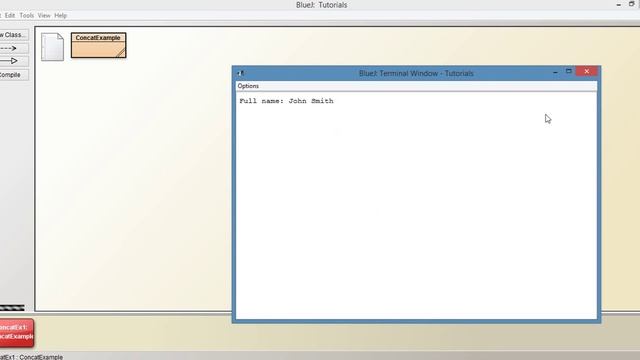Click the BlueJ Terminal Window title bar
Screen dimensions: 640x360
416,73
